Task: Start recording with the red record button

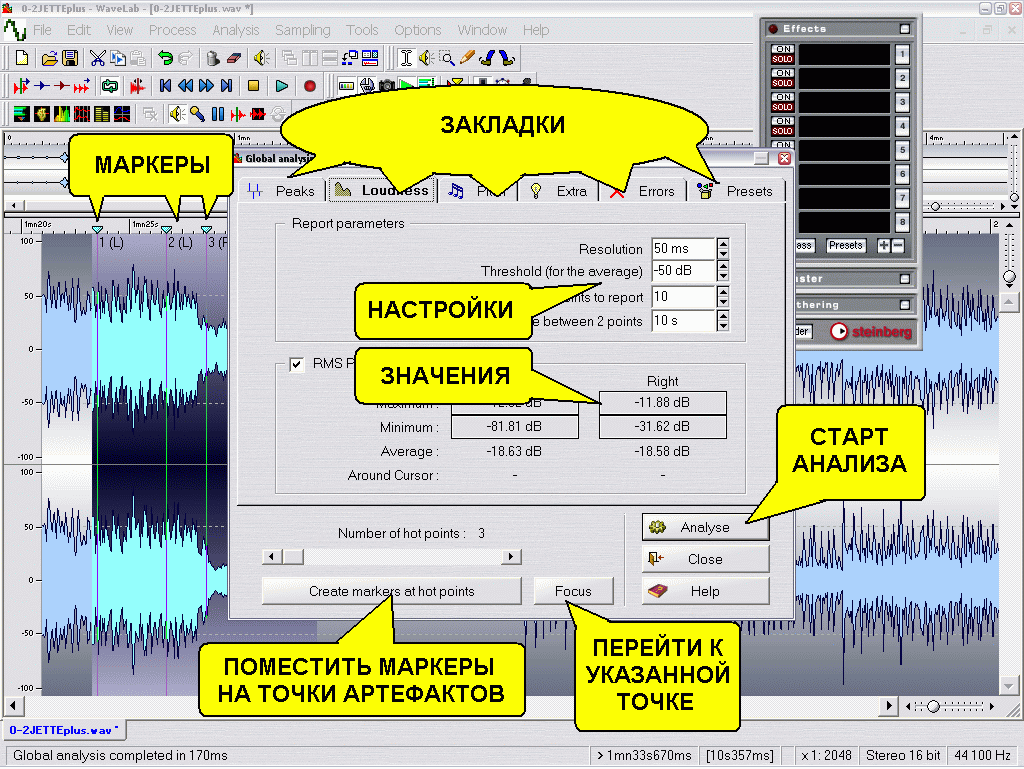Action: tap(310, 86)
